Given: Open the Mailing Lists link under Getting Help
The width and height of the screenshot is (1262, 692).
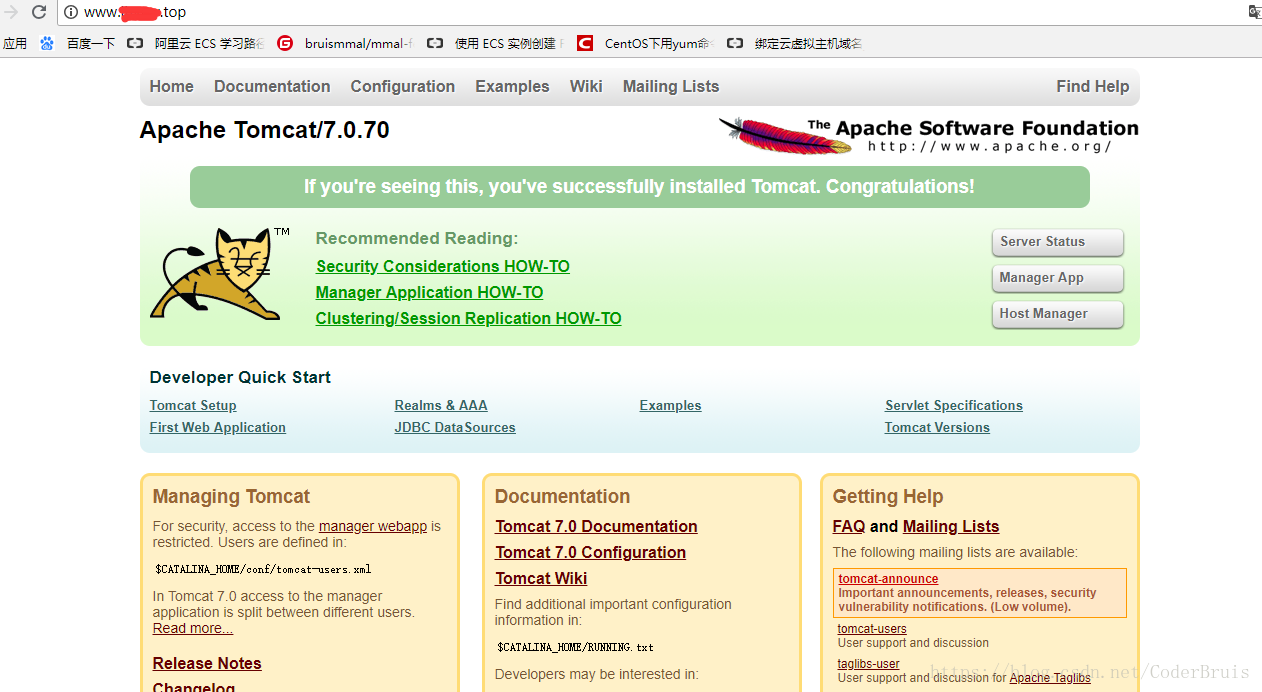Looking at the screenshot, I should pyautogui.click(x=951, y=526).
